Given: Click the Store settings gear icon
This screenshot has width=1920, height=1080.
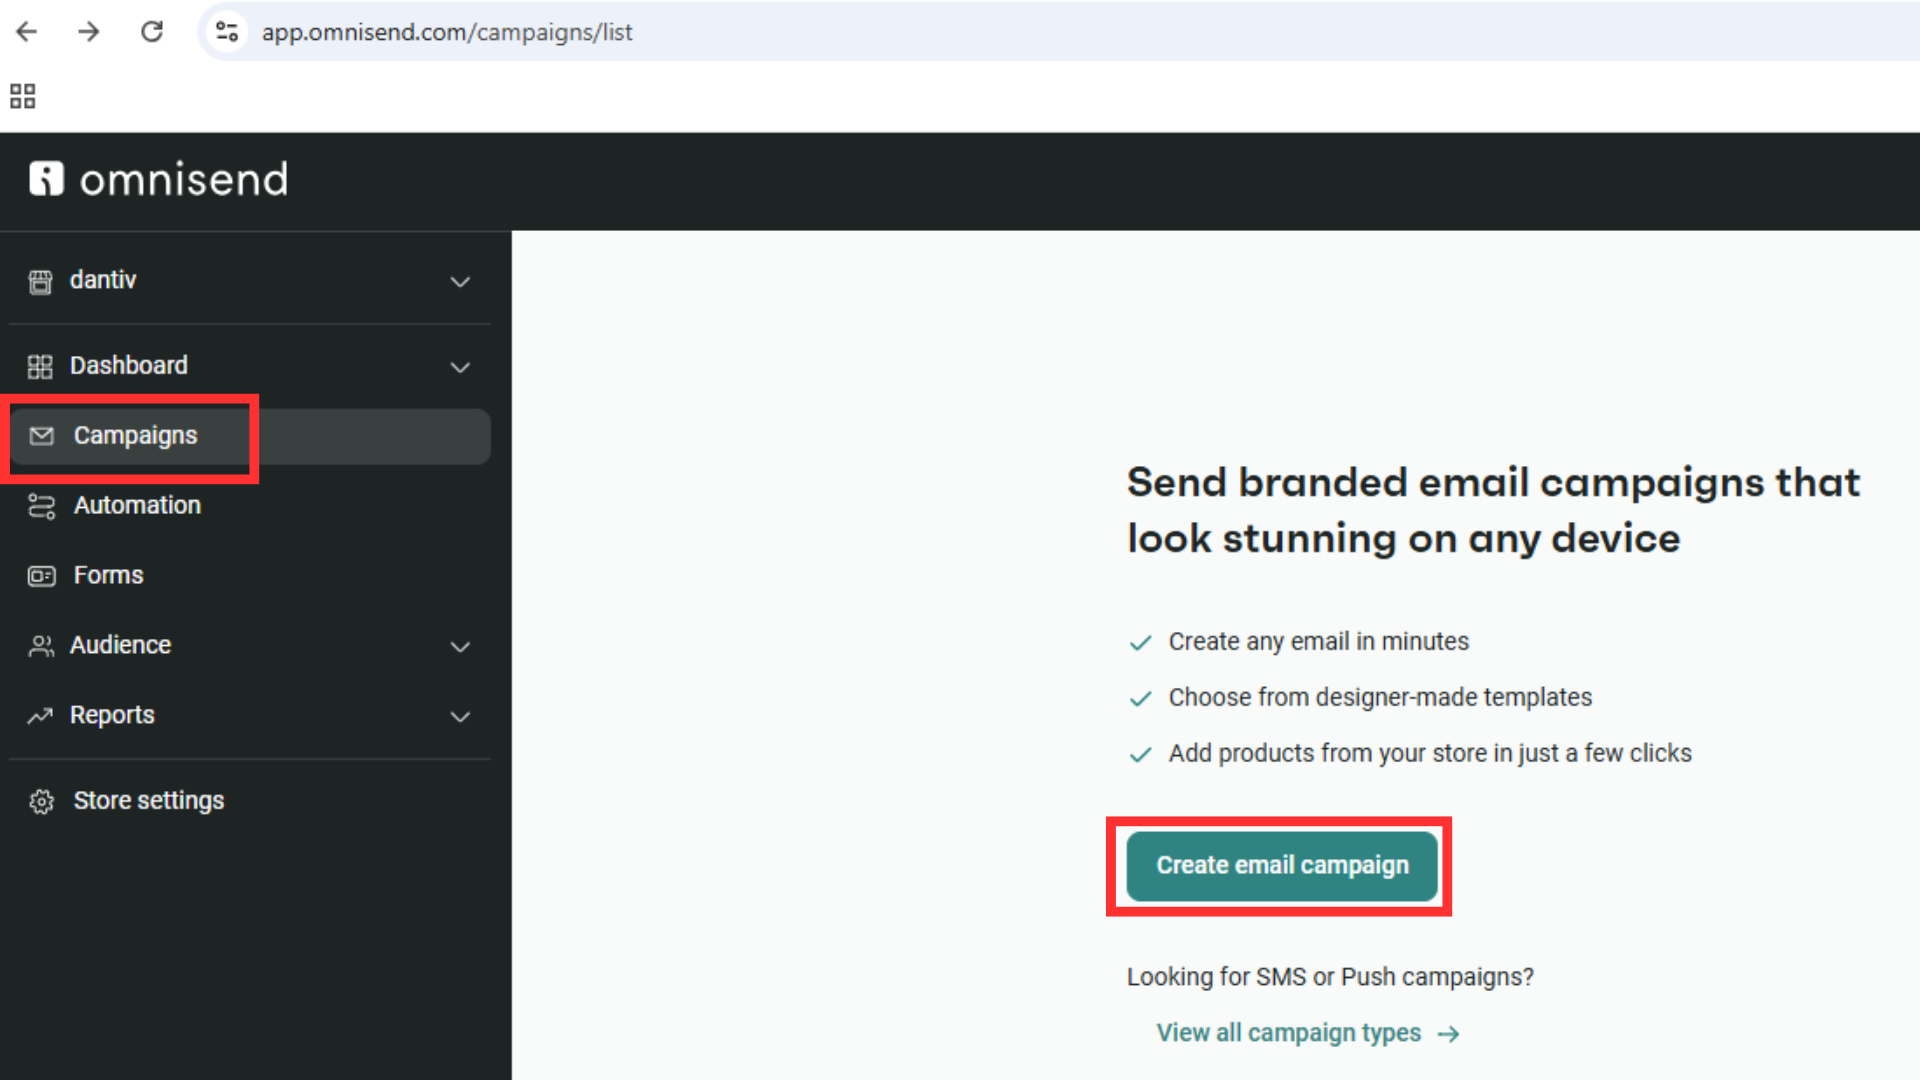Looking at the screenshot, I should [42, 801].
